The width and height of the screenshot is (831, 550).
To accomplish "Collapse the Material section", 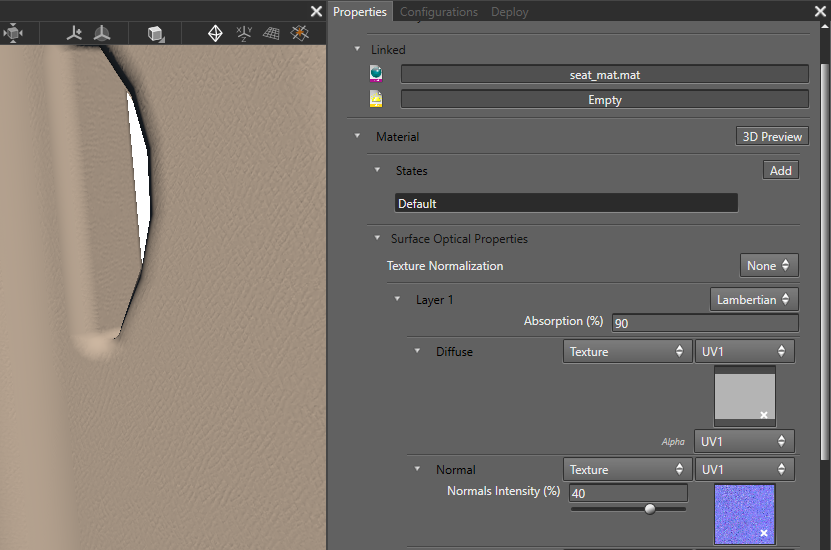I will [357, 136].
